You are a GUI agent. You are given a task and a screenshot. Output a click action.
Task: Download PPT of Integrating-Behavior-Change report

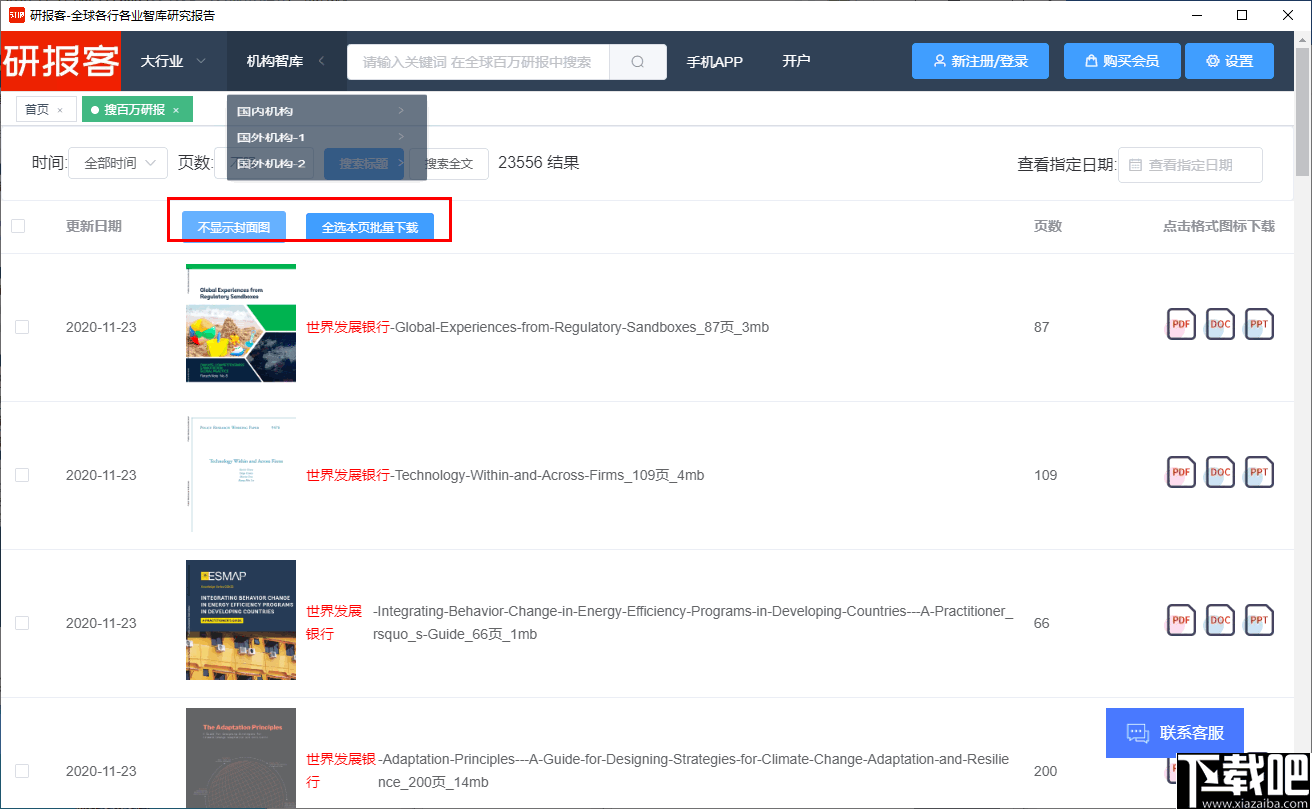1259,620
